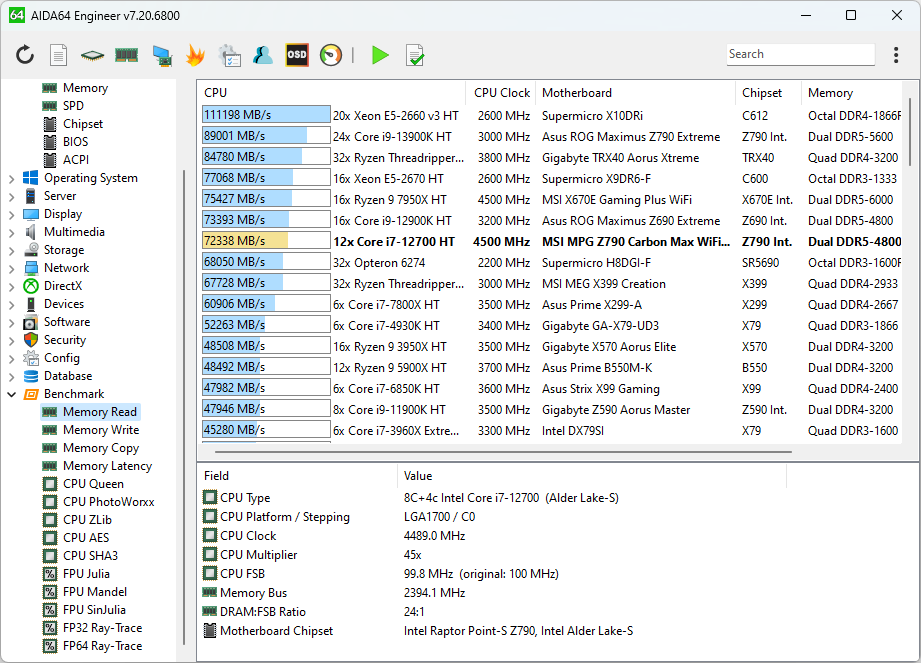Click the memory module toolbar icon
The height and width of the screenshot is (663, 921).
point(126,55)
